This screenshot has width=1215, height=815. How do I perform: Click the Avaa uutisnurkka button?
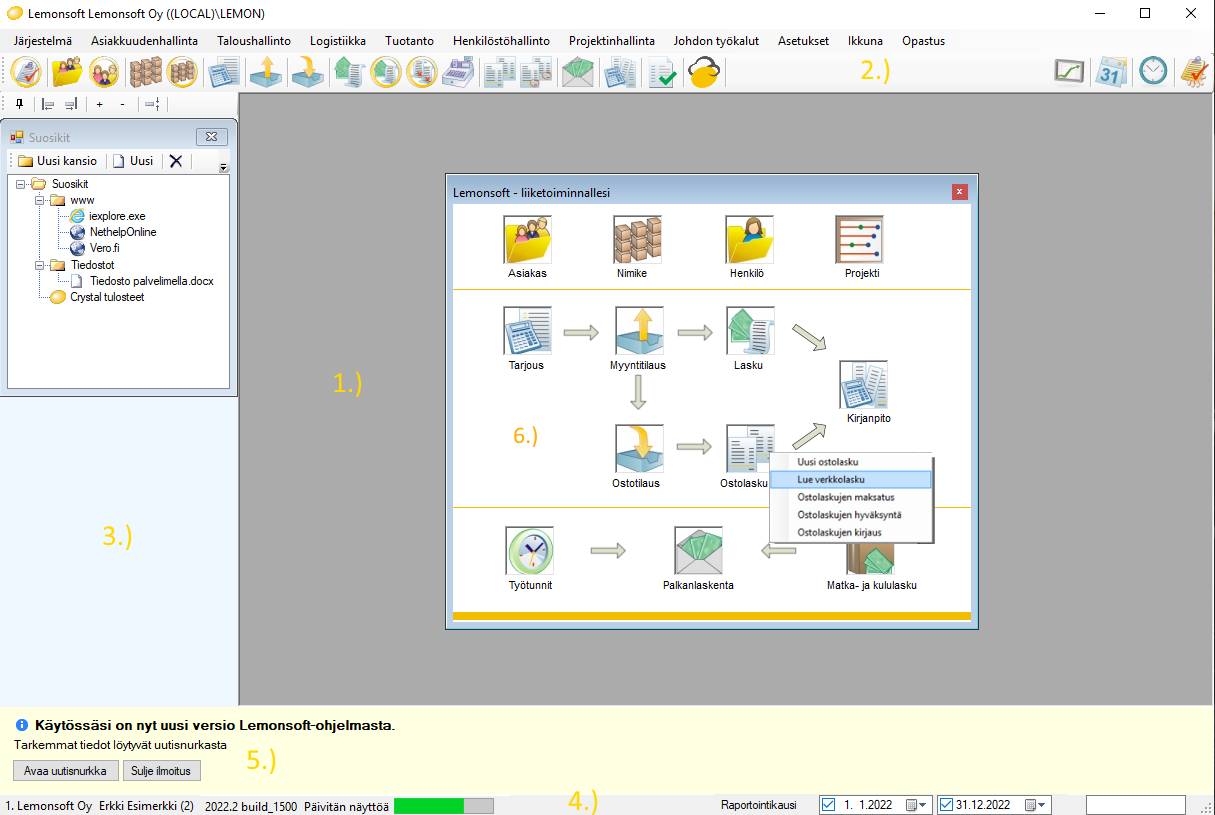click(65, 770)
